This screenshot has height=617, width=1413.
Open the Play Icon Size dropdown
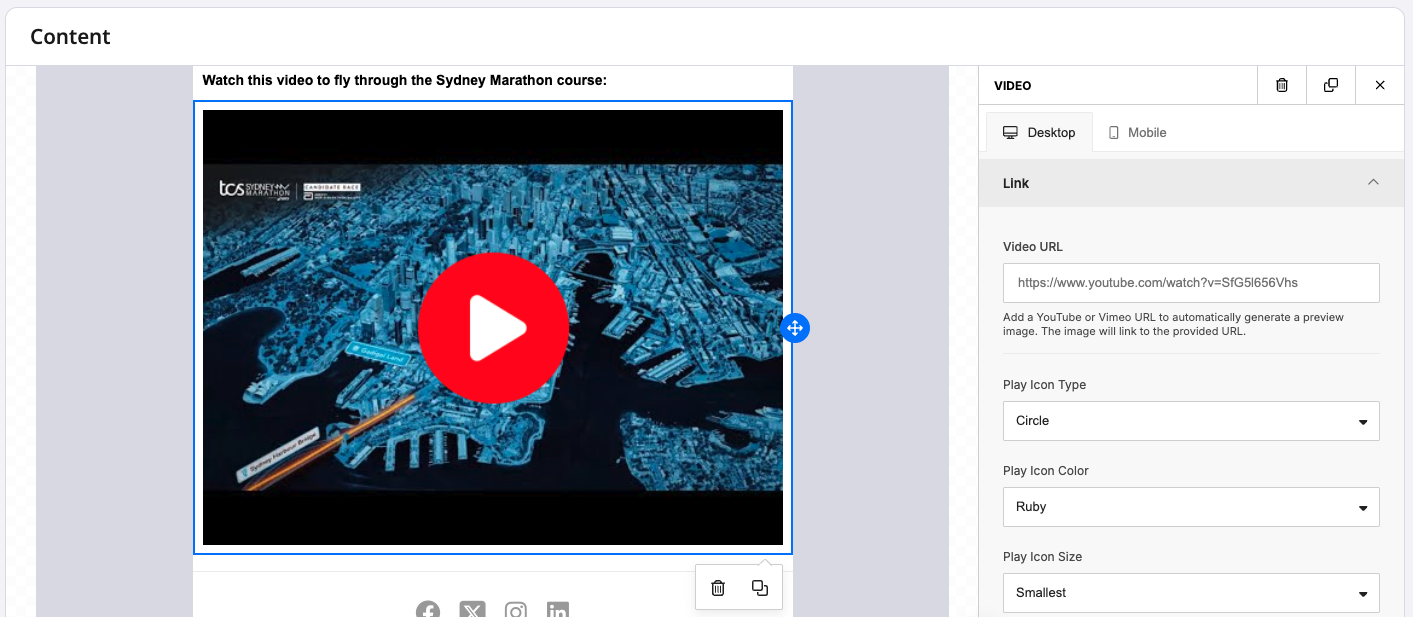point(1190,593)
